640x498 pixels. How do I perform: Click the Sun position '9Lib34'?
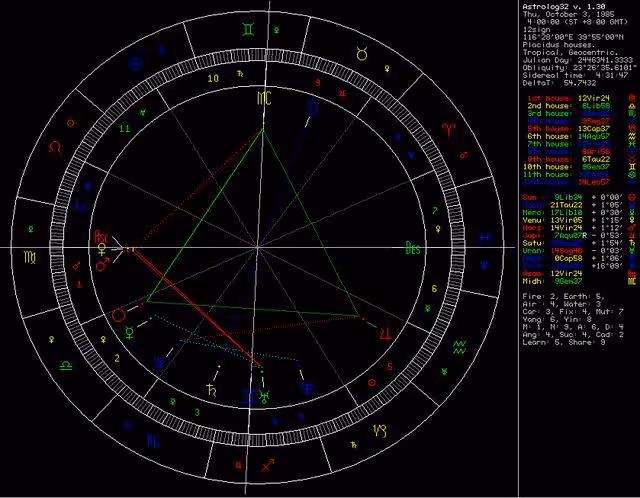tap(568, 198)
